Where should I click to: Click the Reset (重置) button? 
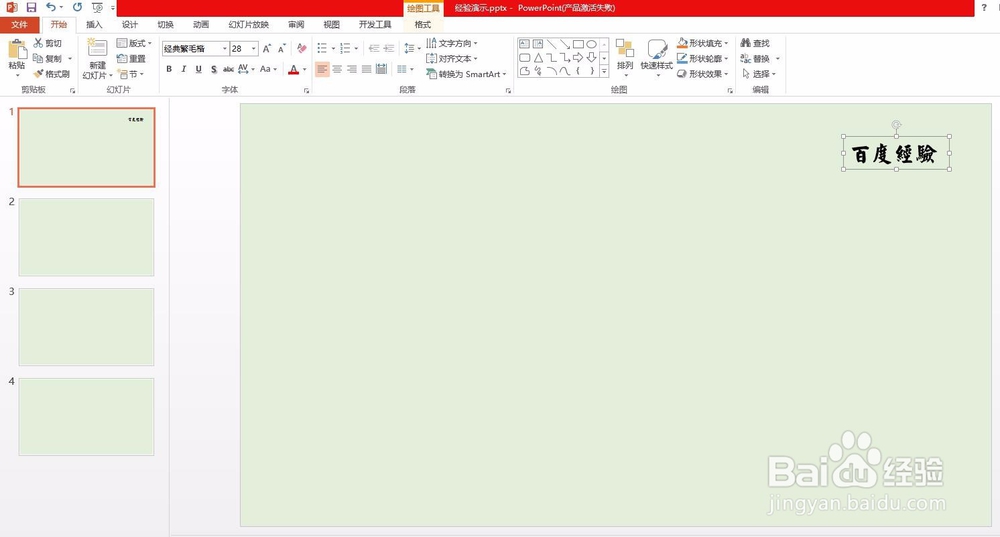click(131, 58)
